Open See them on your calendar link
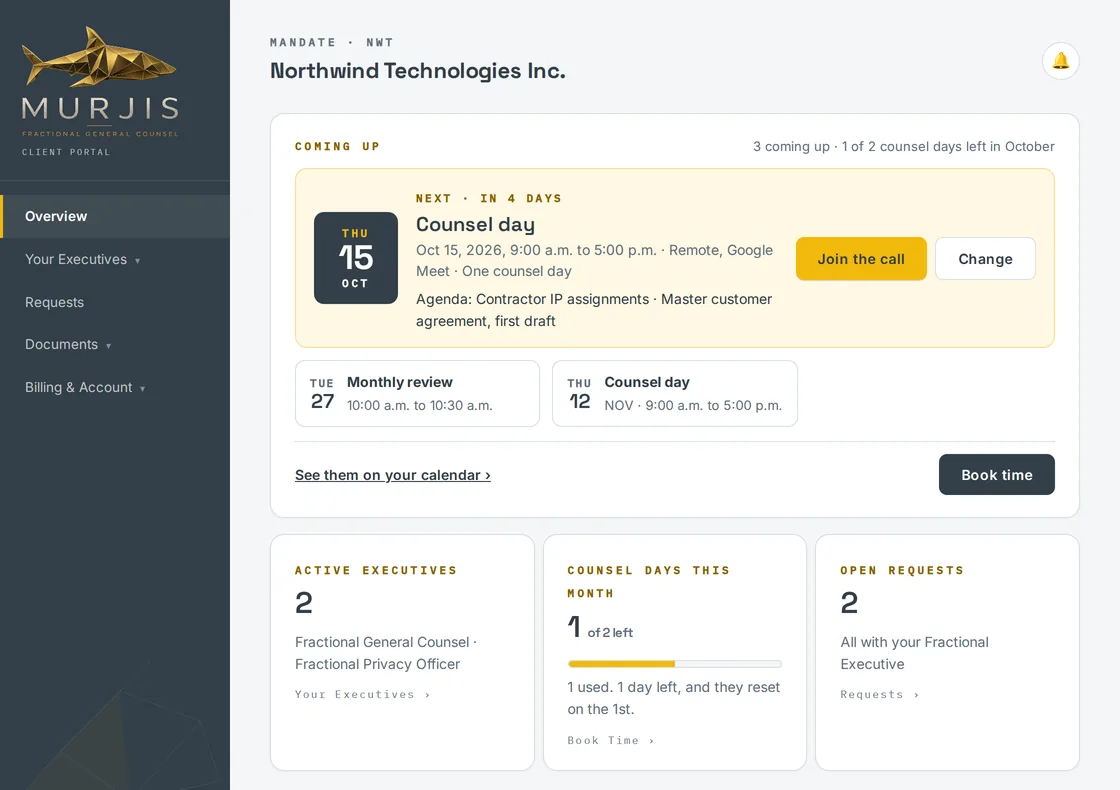1120x790 pixels. (393, 475)
